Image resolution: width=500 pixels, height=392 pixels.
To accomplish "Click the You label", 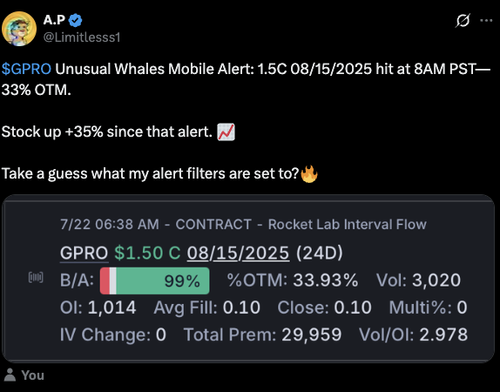I will click(33, 375).
